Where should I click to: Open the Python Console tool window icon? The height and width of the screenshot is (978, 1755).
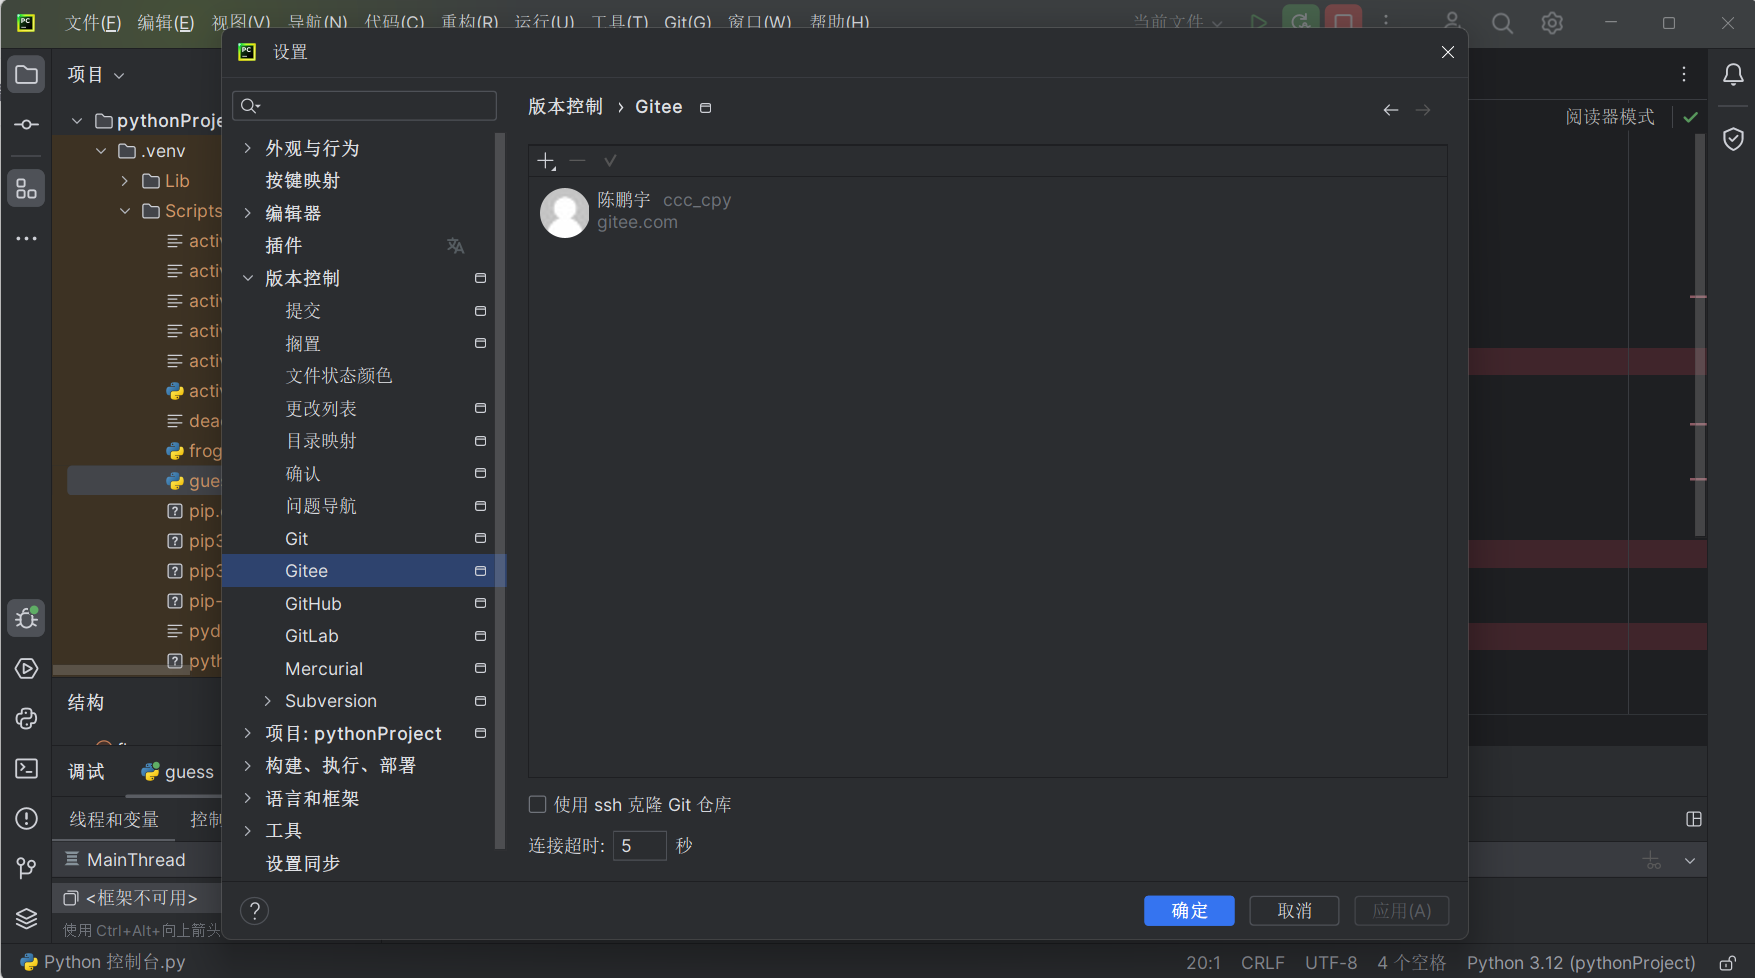(x=27, y=719)
